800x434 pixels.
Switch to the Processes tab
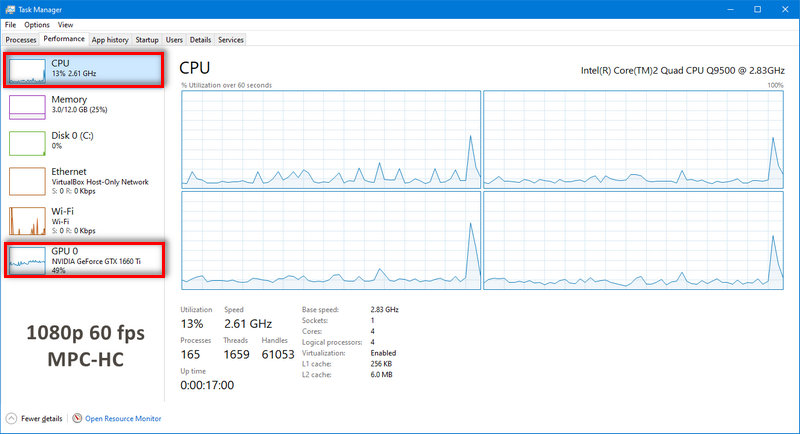21,40
